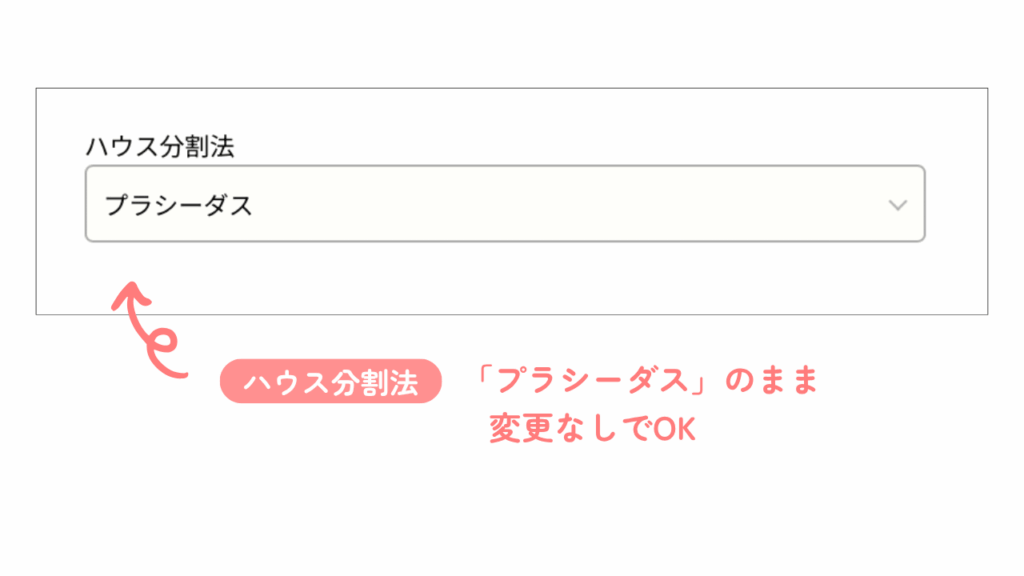Click the pink ハウス分割法 pill badge
Image resolution: width=1024 pixels, height=576 pixels.
pyautogui.click(x=330, y=382)
